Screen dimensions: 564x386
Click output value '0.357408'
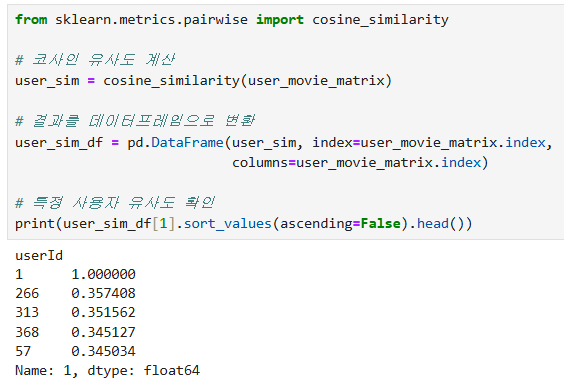point(103,294)
